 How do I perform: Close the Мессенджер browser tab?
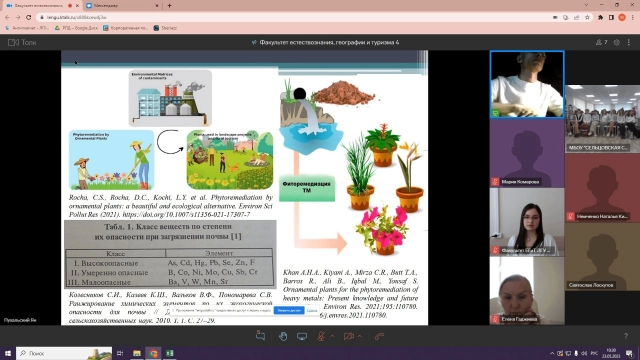[x=157, y=6]
